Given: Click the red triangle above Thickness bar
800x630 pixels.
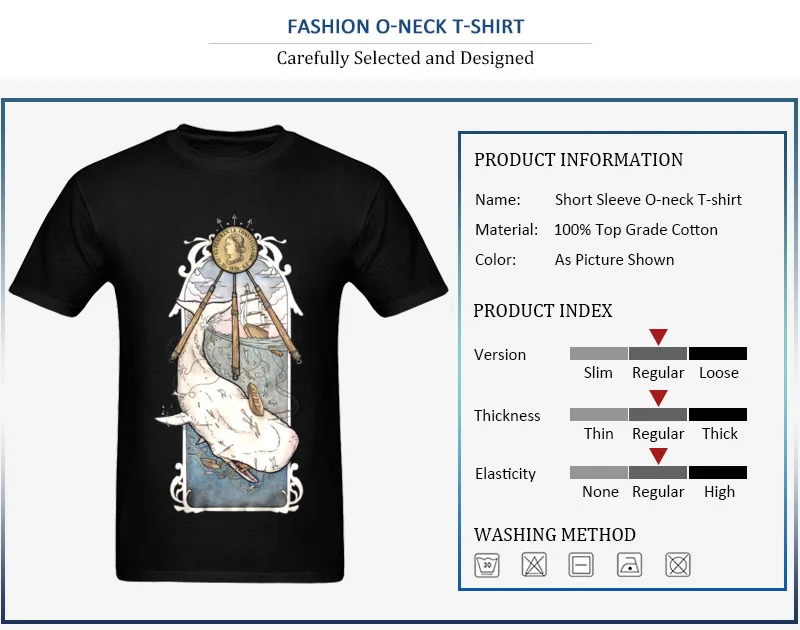Looking at the screenshot, I should (658, 398).
